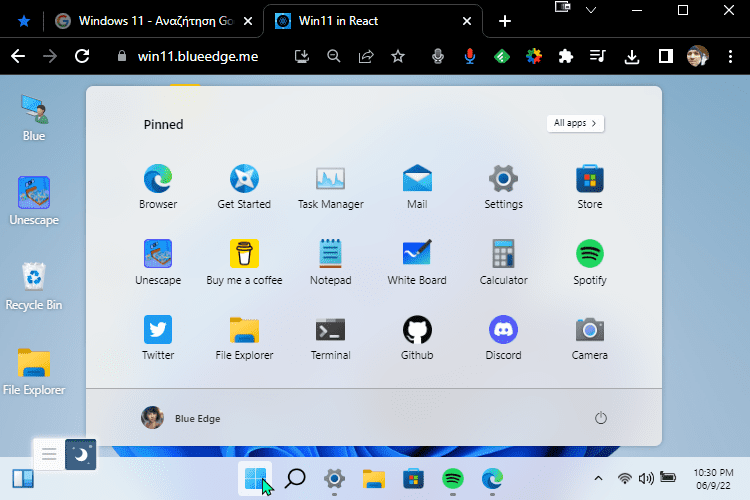
Task: Open the bookmarks star at tab strip start
Action: (x=24, y=21)
